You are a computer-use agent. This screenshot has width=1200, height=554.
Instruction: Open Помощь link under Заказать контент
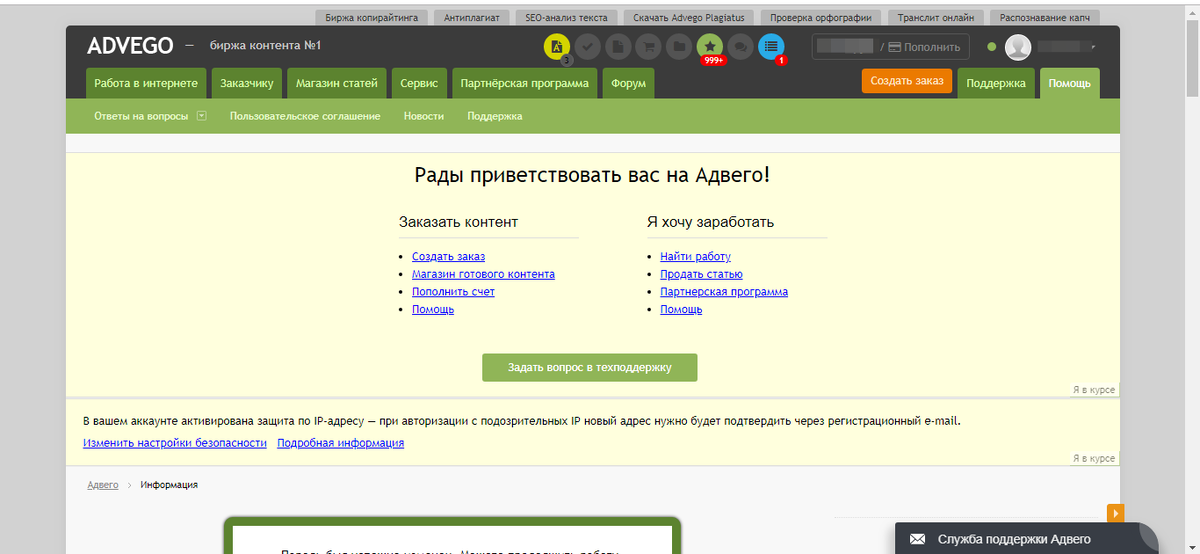433,310
